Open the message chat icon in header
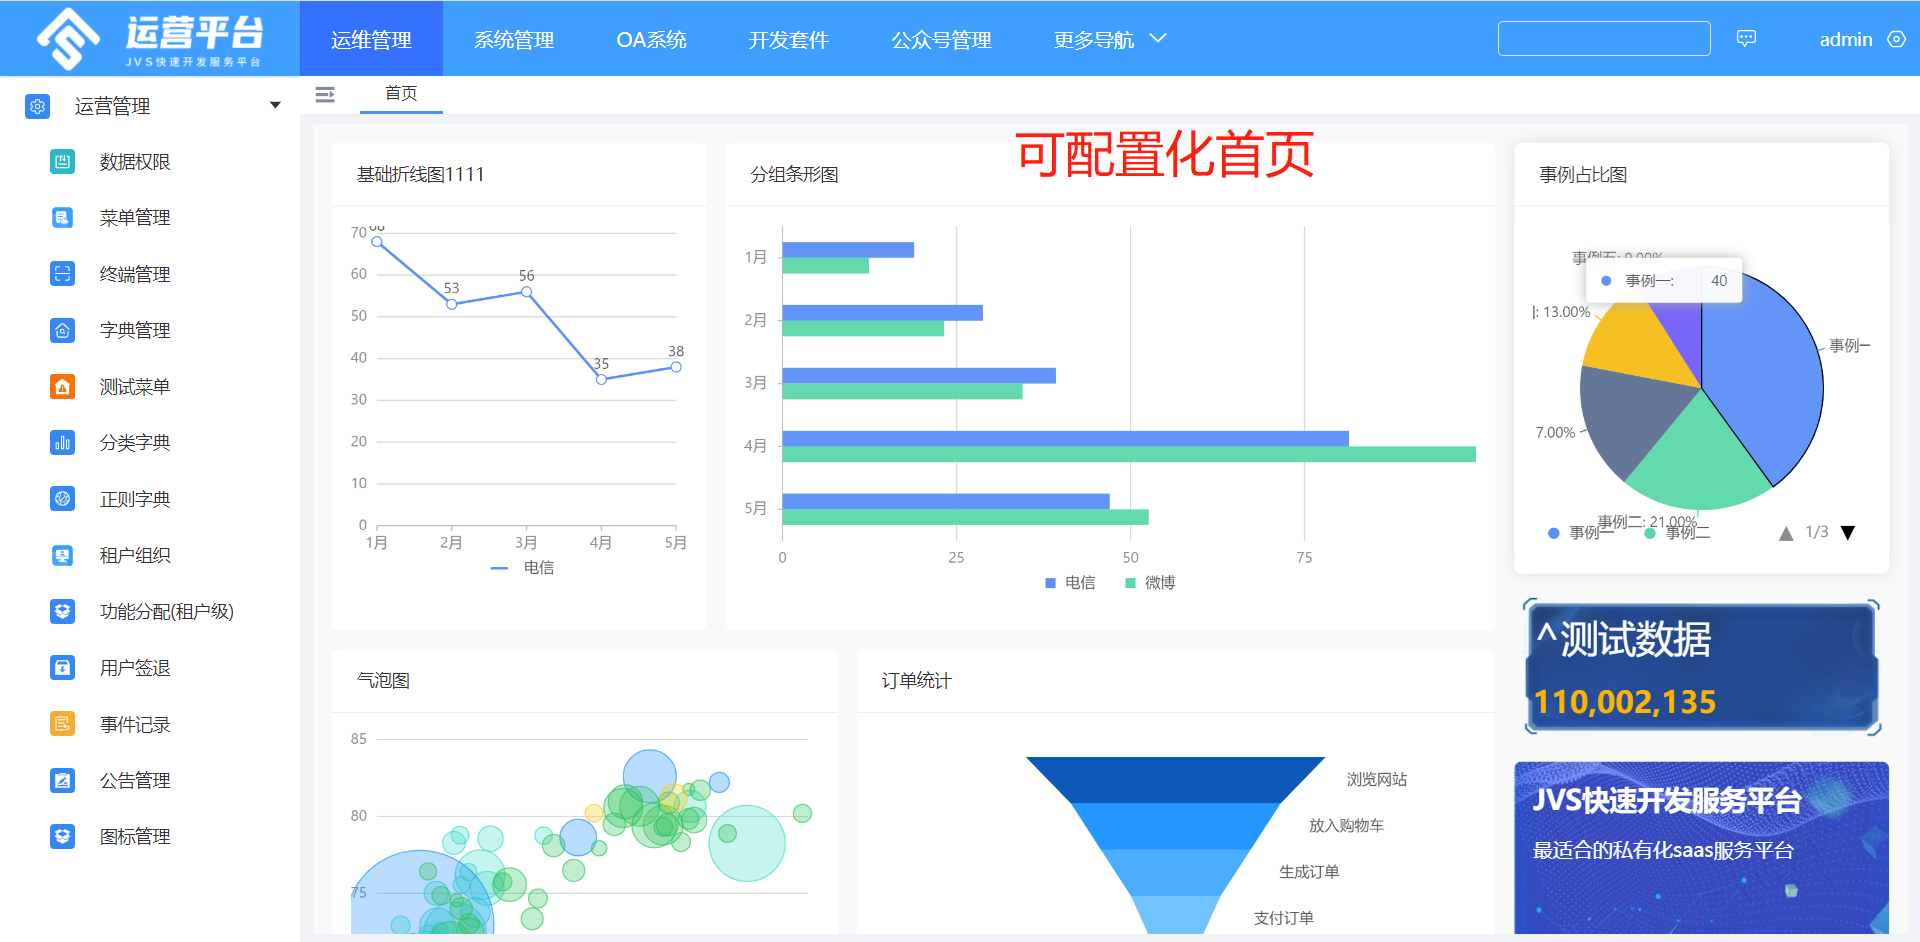The image size is (1920, 942). pyautogui.click(x=1746, y=38)
